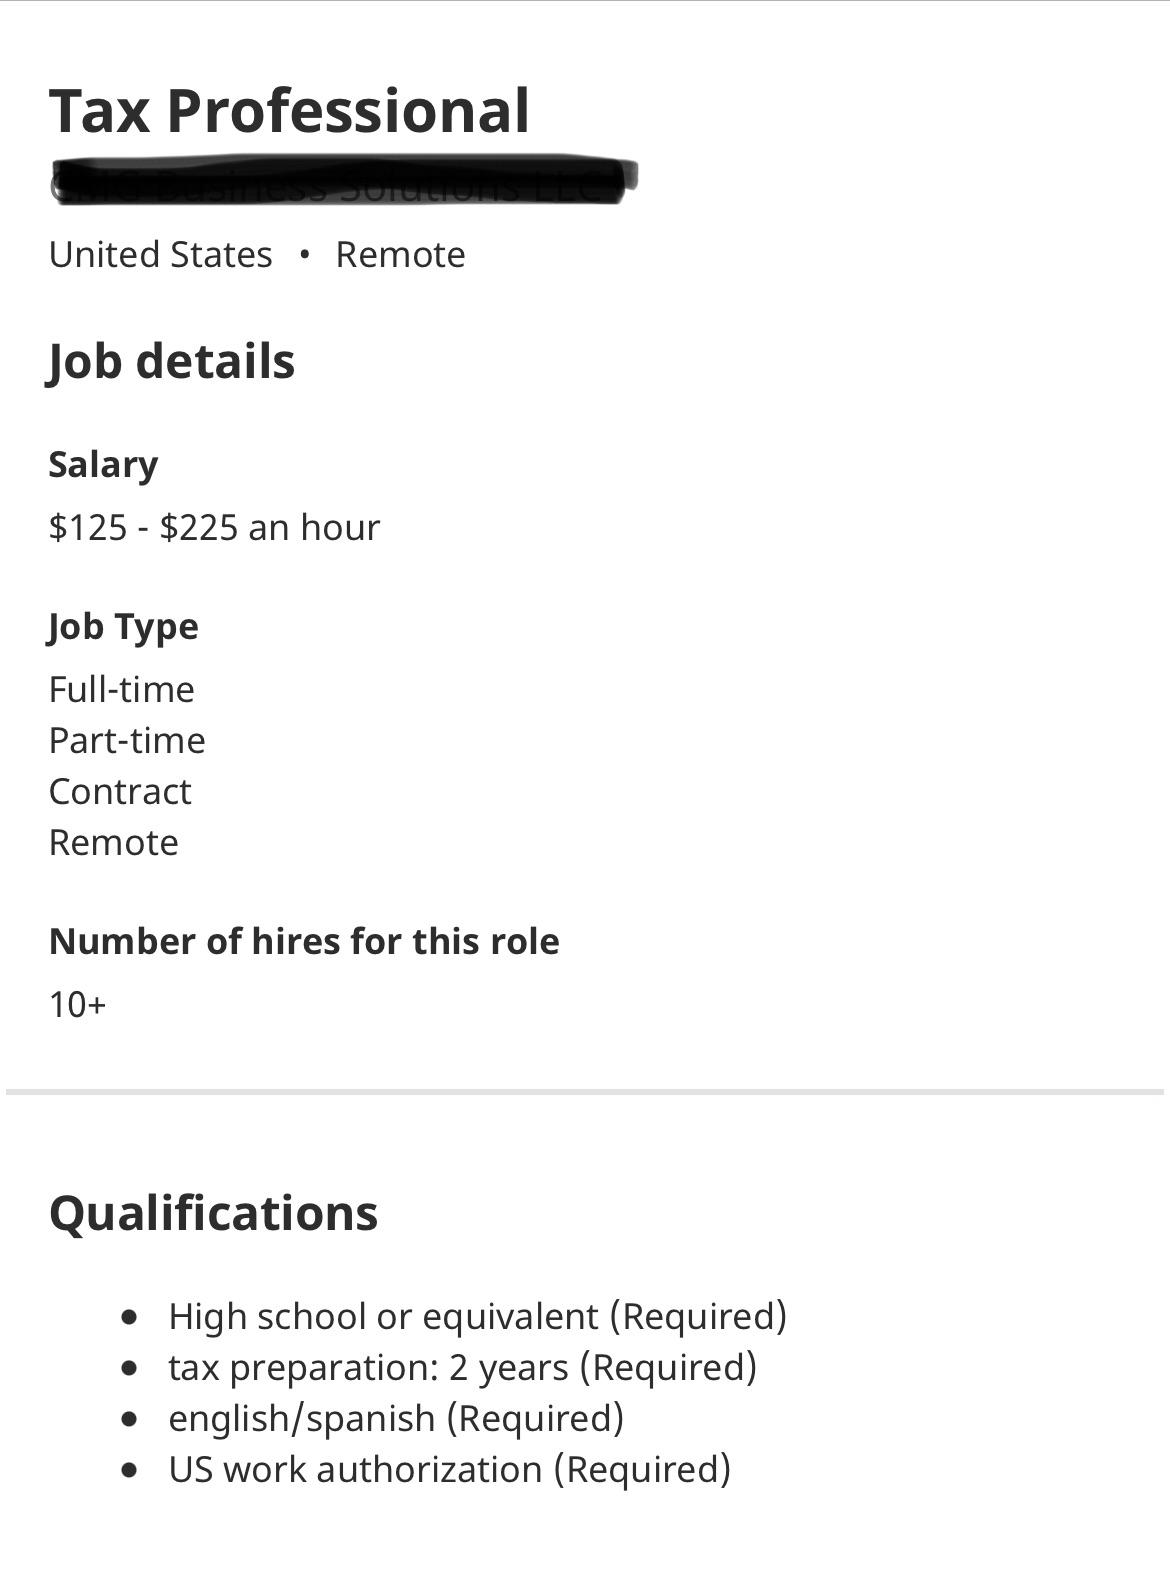Click the divider line above Qualifications
Viewport: 1170px width, 1569px height.
585,1092
